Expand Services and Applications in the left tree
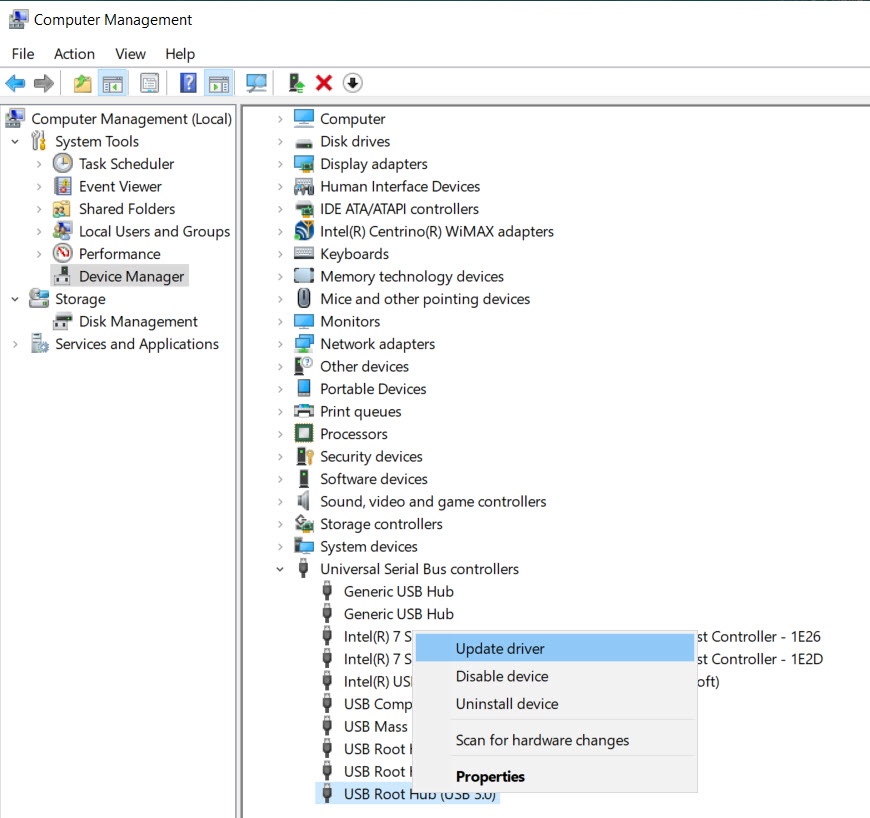 [x=15, y=344]
